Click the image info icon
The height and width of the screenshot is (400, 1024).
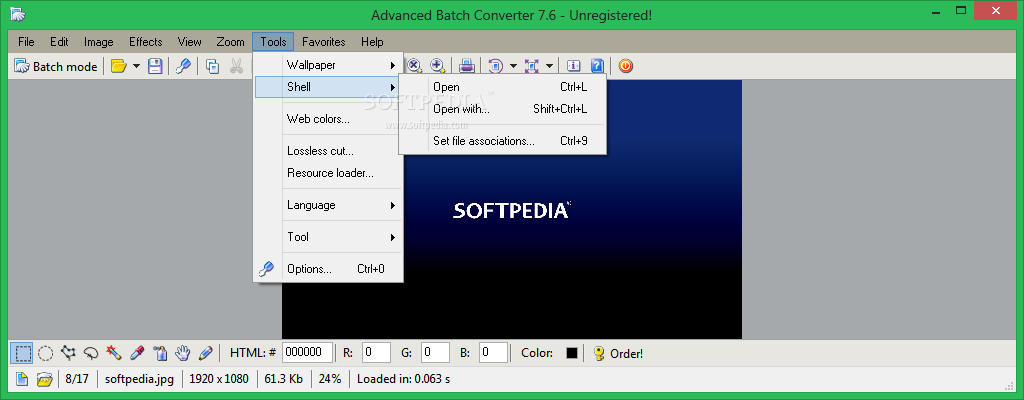(x=573, y=65)
